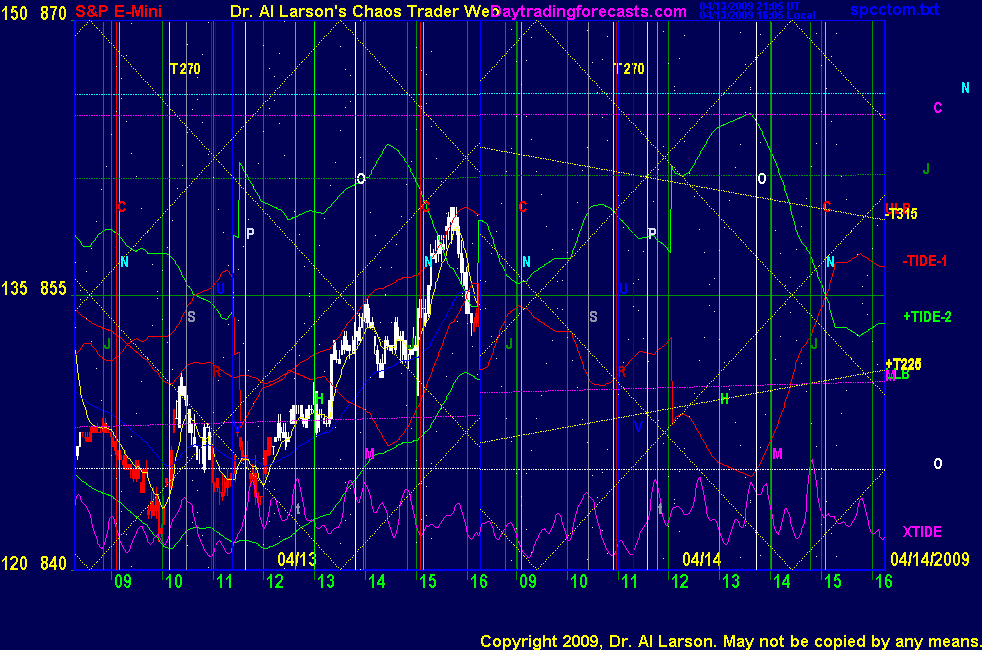Click the 09 hour tick of the 04/13 session
Image resolution: width=982 pixels, height=650 pixels.
click(123, 582)
